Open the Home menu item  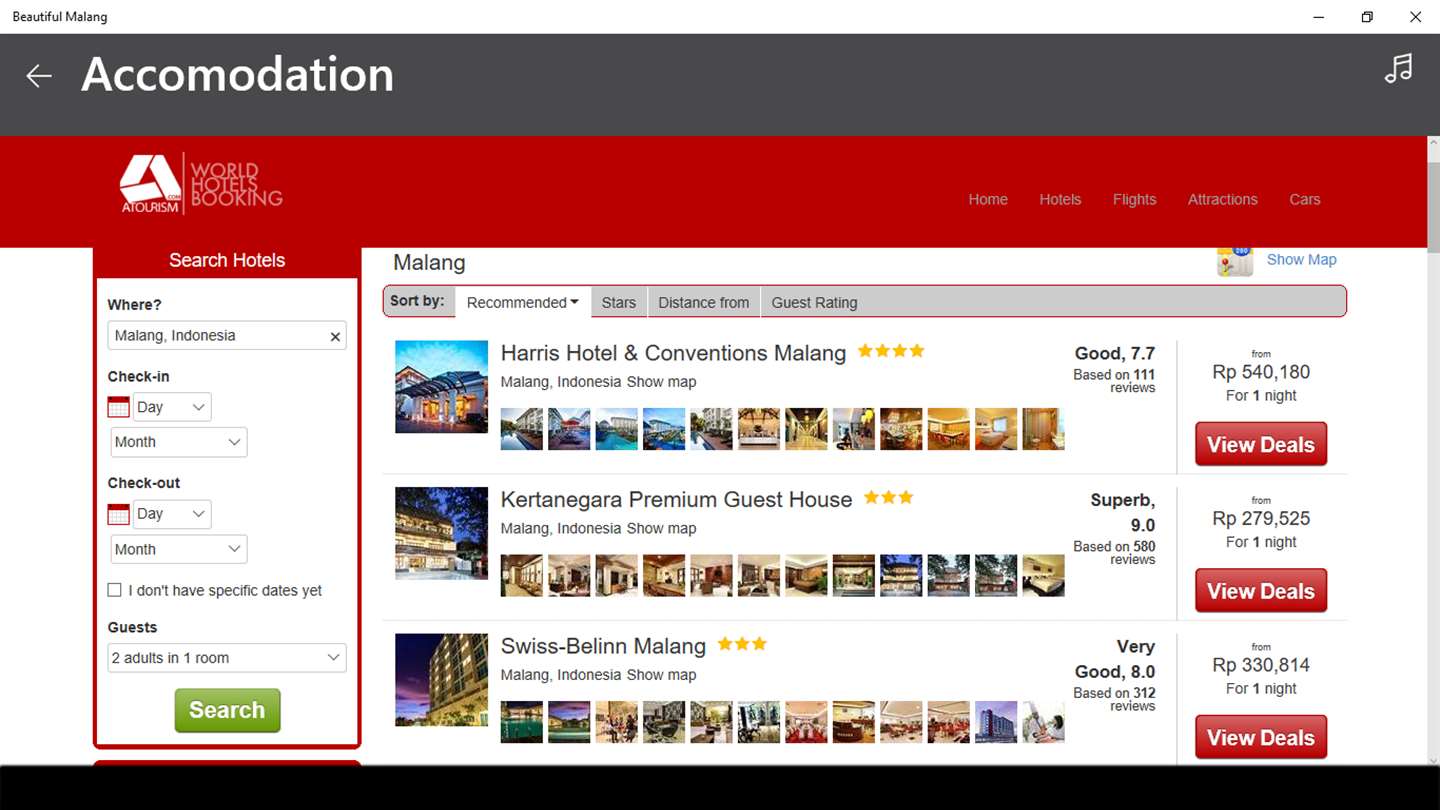click(988, 200)
